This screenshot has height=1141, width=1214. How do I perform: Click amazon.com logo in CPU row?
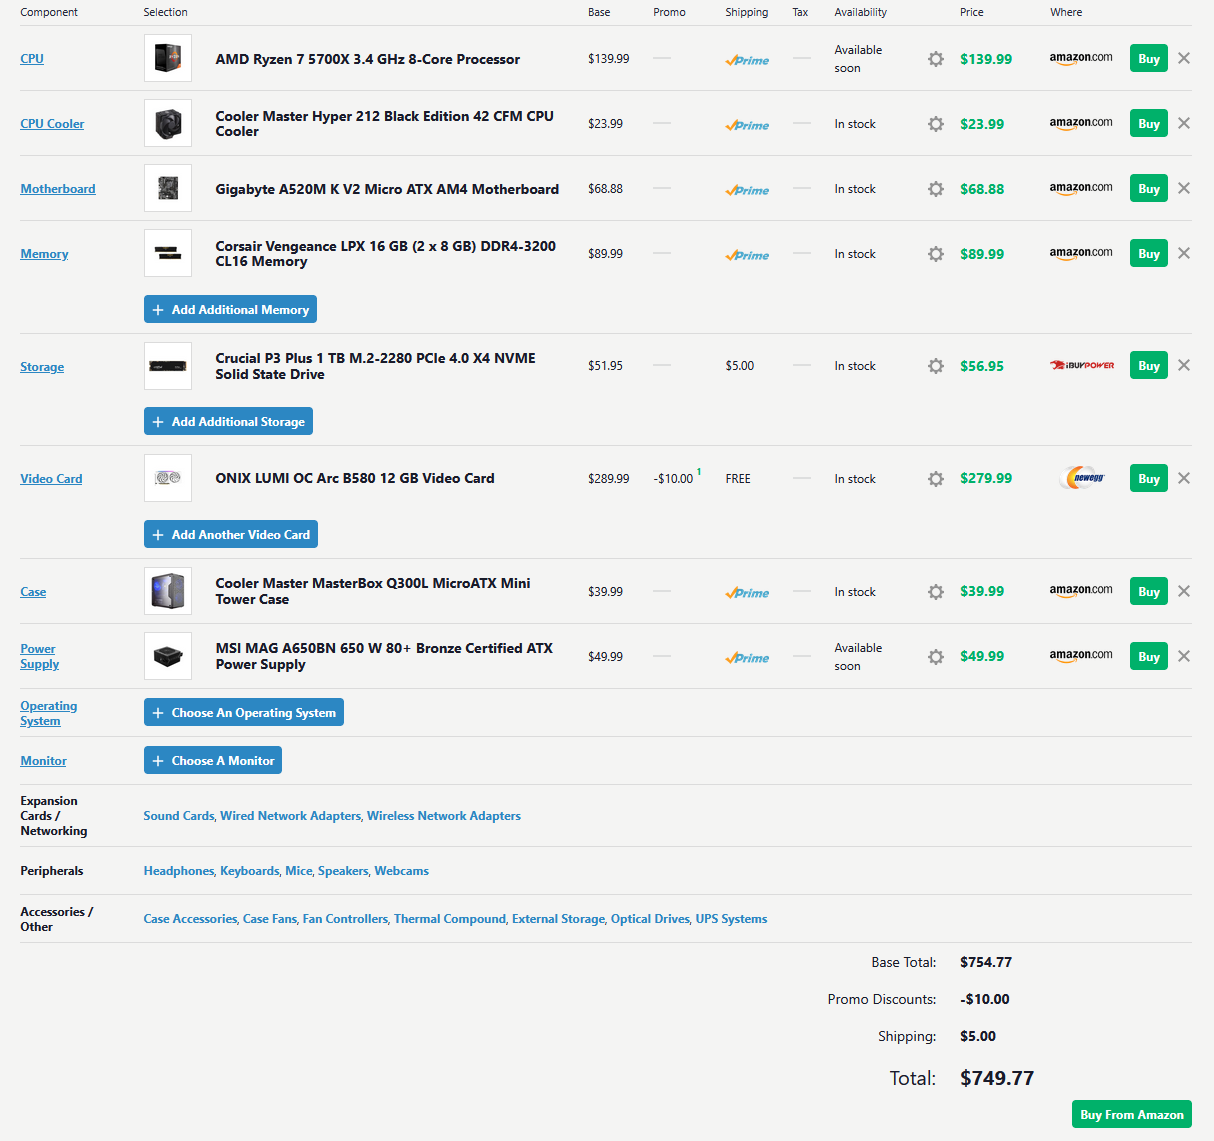1081,58
